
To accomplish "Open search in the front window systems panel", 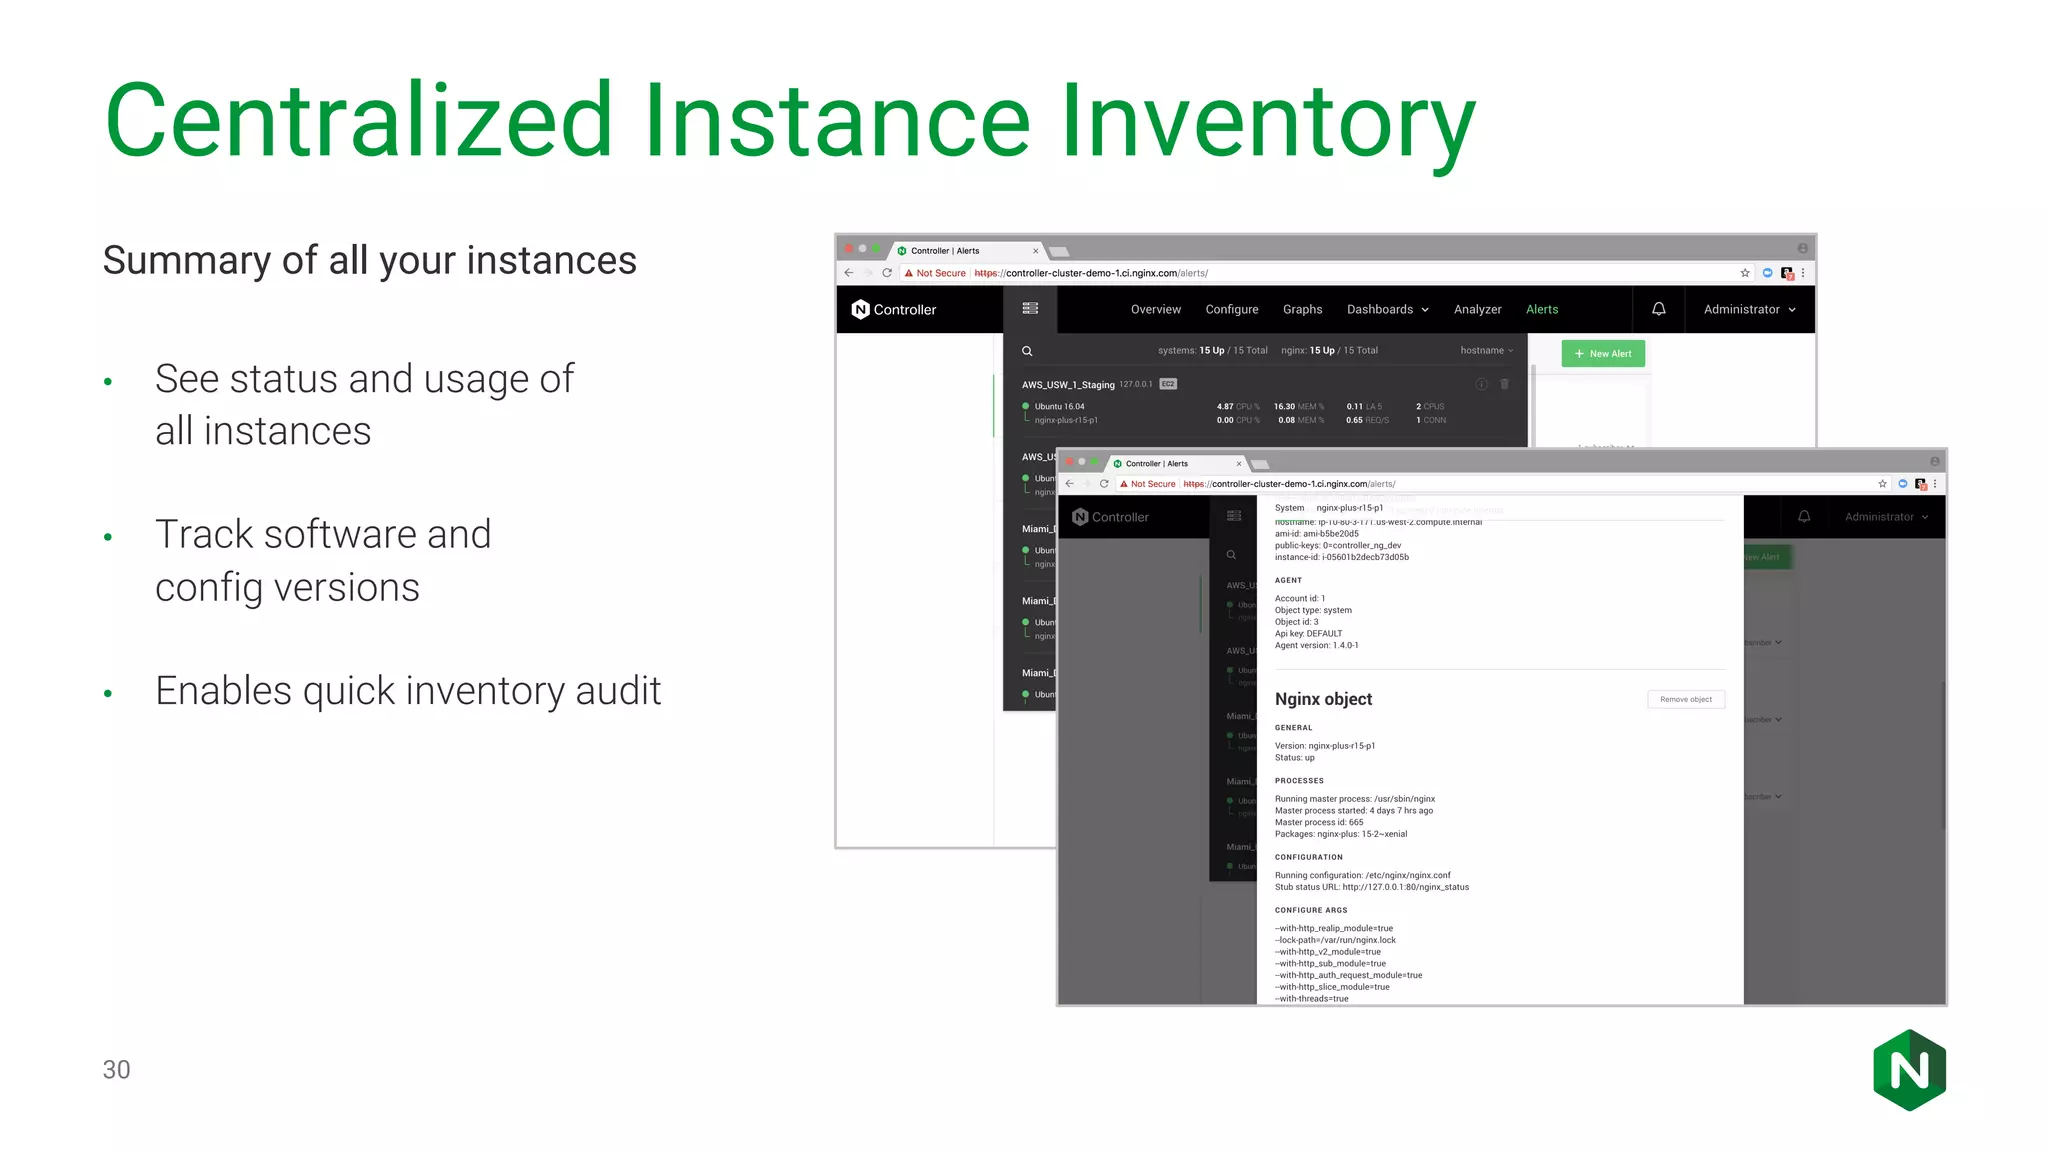I will coord(1231,555).
